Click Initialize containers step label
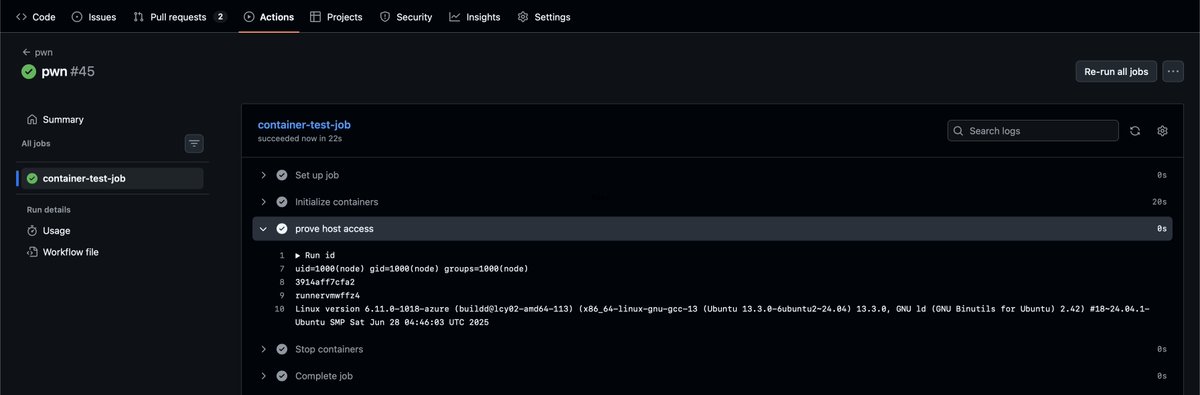Image resolution: width=1200 pixels, height=395 pixels. pos(337,202)
